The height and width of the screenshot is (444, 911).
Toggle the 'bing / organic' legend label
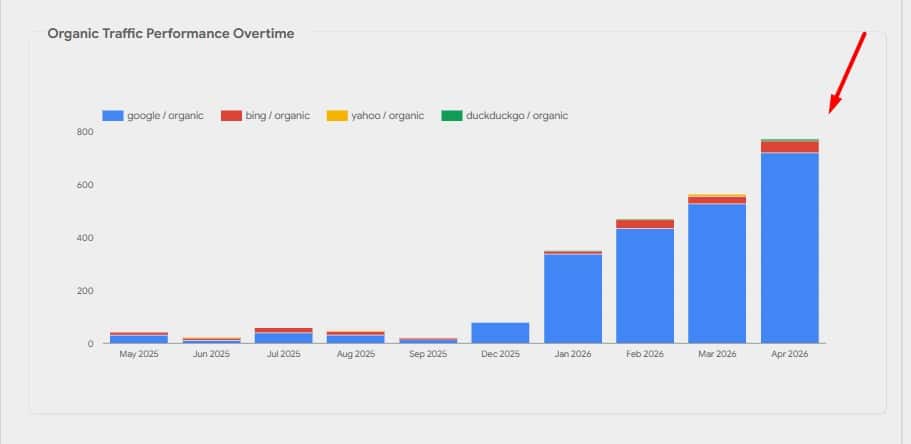(x=278, y=116)
